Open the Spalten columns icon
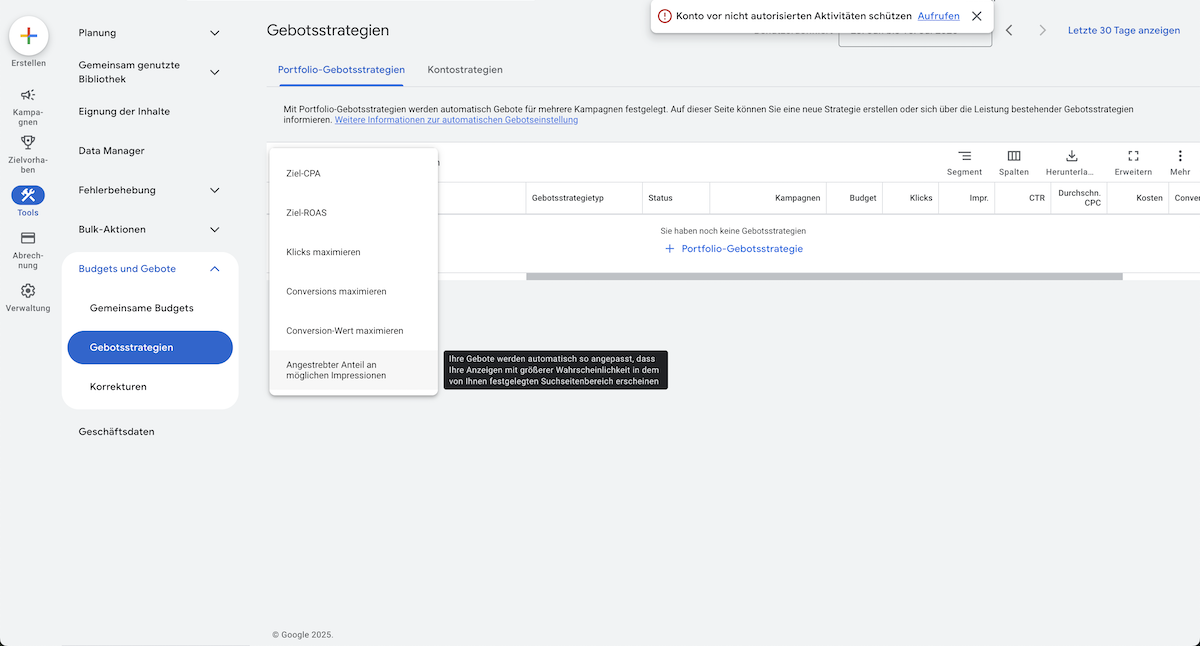This screenshot has height=646, width=1200. [x=1014, y=156]
